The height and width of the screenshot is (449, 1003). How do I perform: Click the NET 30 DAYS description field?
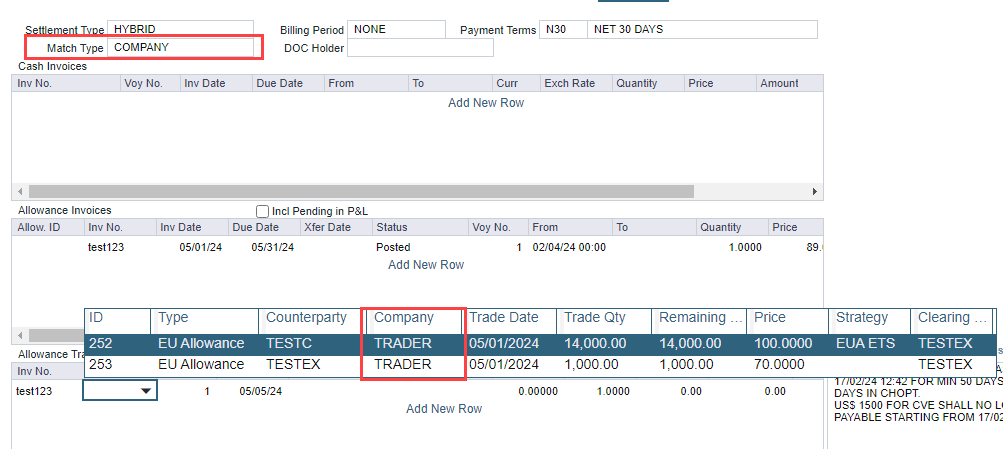tap(701, 29)
